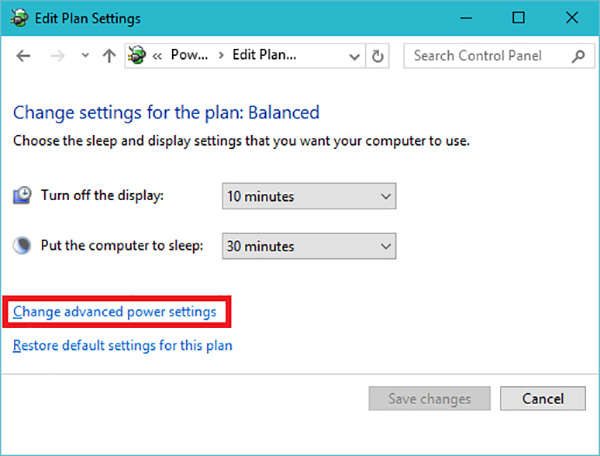Open the "Turn off the display" dropdown
Viewport: 600px width, 456px height.
pos(309,196)
